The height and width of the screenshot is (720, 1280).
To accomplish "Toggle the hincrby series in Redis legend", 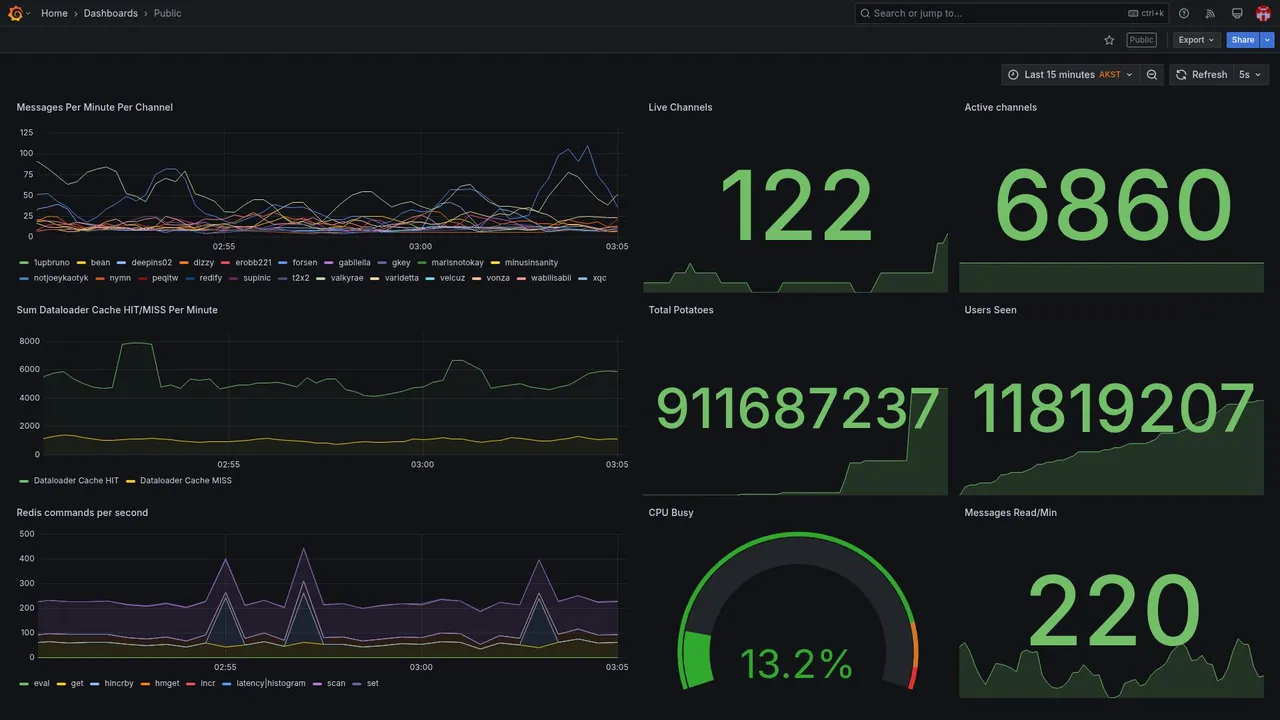I will (x=111, y=684).
